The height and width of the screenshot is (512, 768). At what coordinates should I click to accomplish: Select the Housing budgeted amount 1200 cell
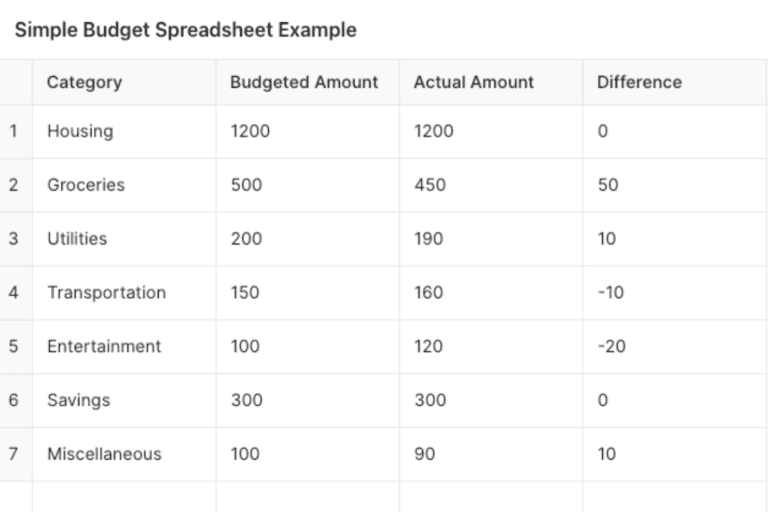pos(250,131)
